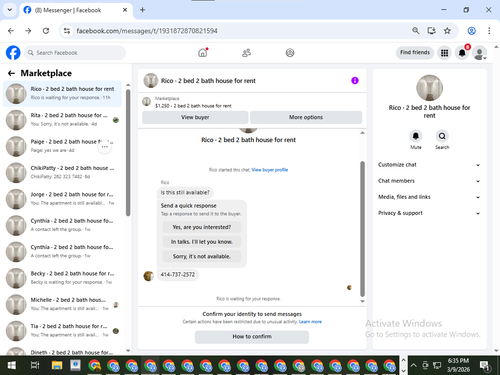Search in conversation using the magnifier icon
This screenshot has width=500, height=375.
tap(442, 136)
